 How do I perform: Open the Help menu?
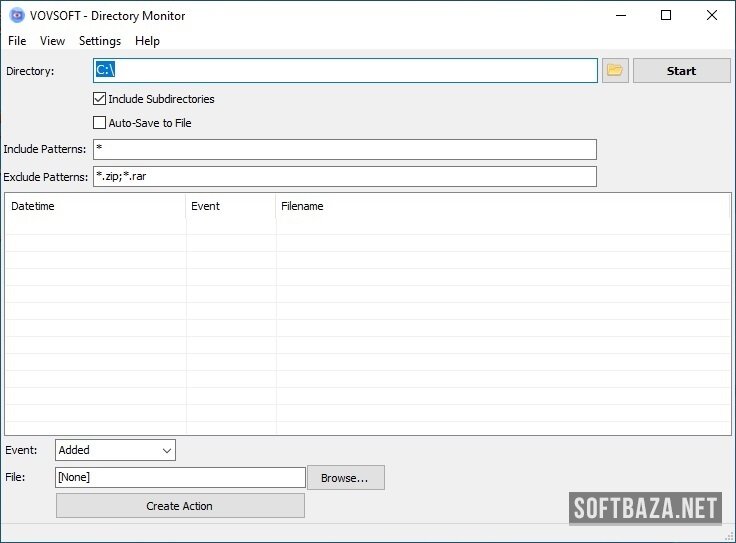point(147,41)
